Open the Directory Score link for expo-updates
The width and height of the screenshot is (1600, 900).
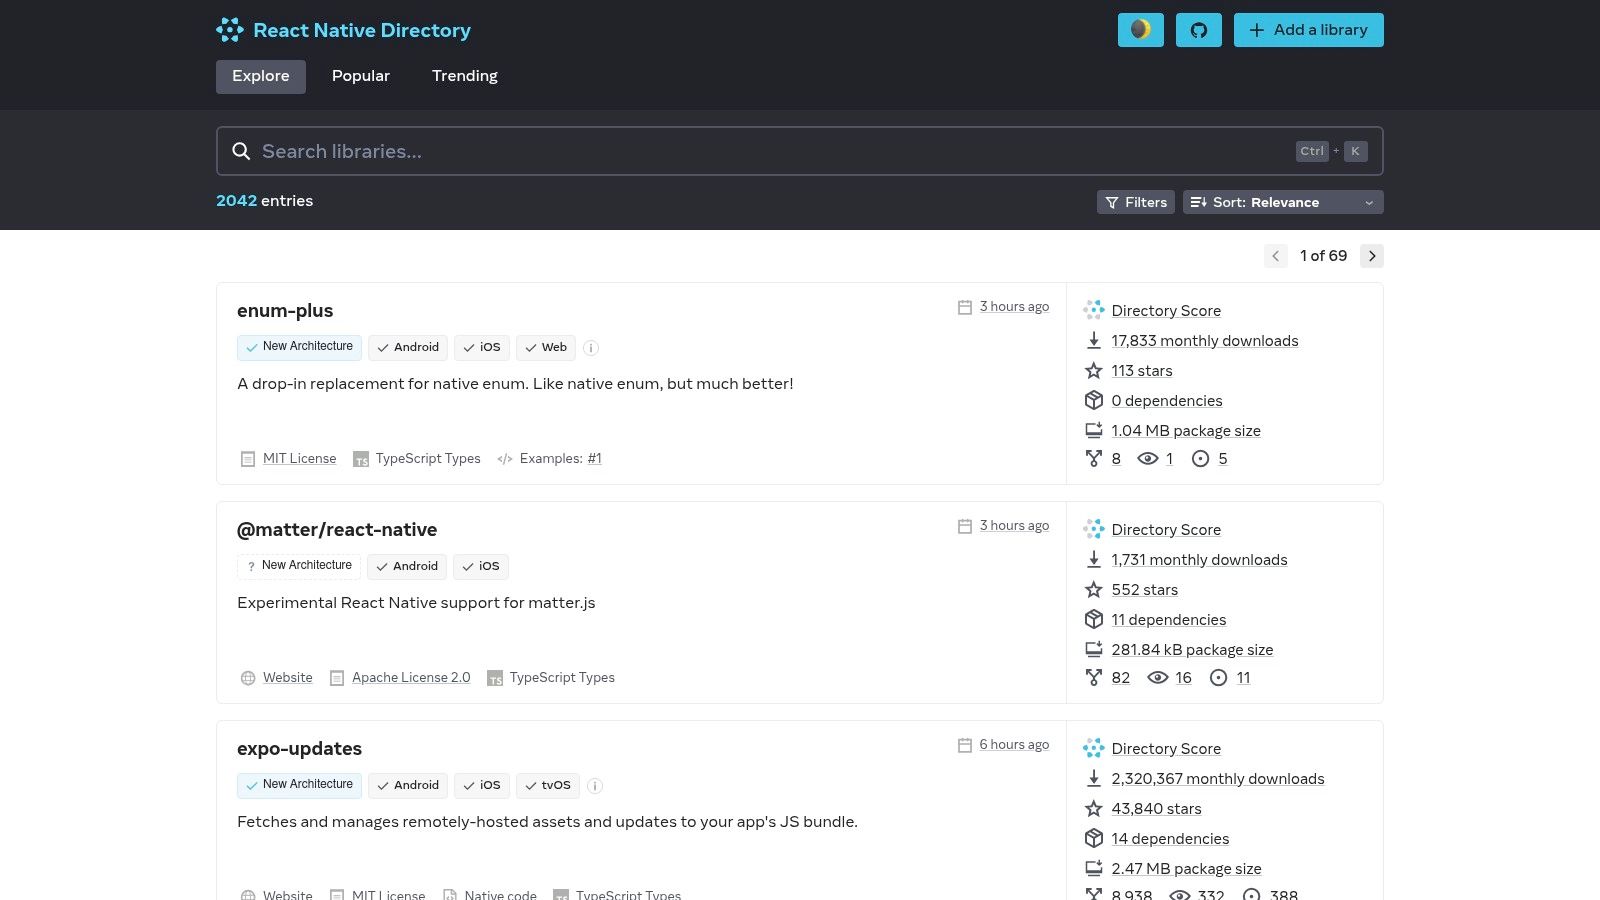point(1166,749)
